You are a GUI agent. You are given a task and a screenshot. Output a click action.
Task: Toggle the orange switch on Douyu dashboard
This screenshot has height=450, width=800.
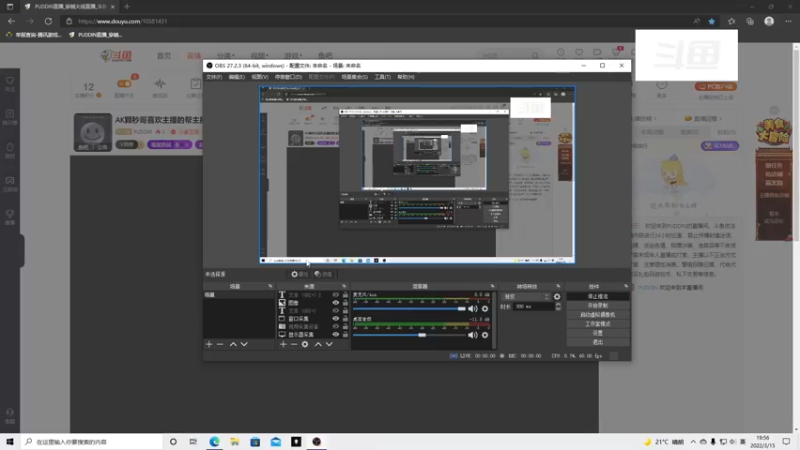pos(124,83)
